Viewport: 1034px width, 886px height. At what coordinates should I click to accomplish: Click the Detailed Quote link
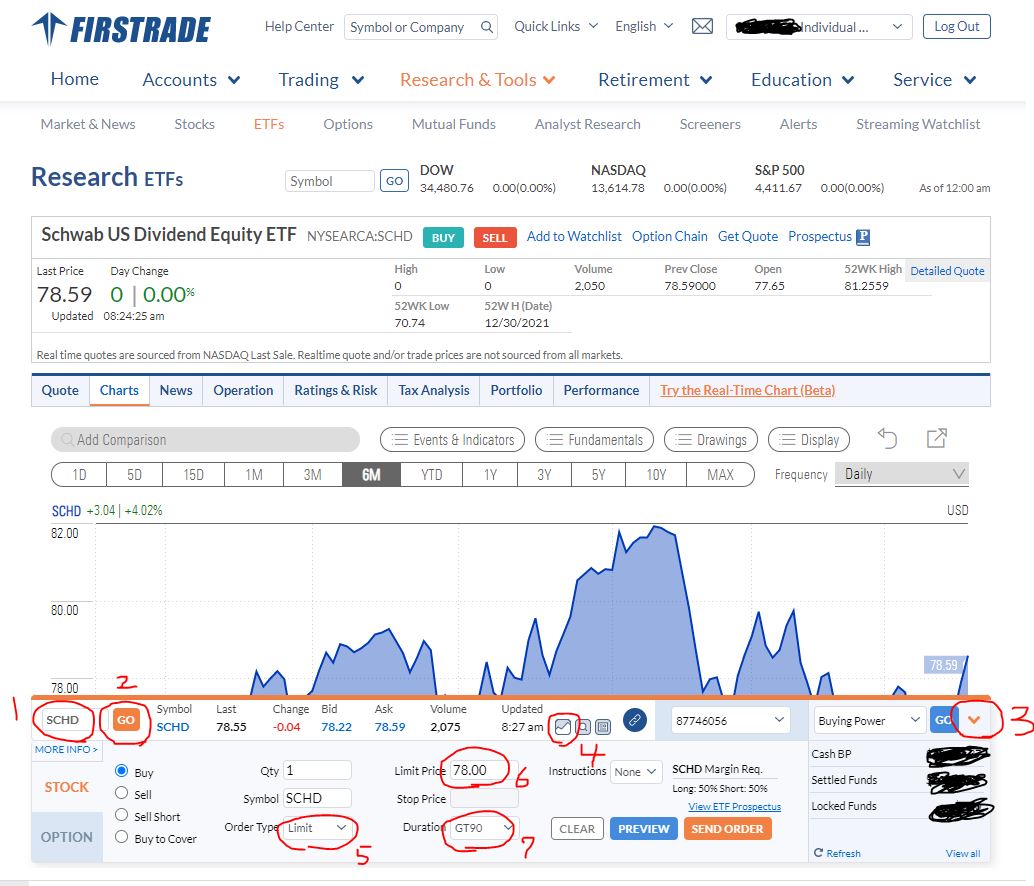point(947,271)
